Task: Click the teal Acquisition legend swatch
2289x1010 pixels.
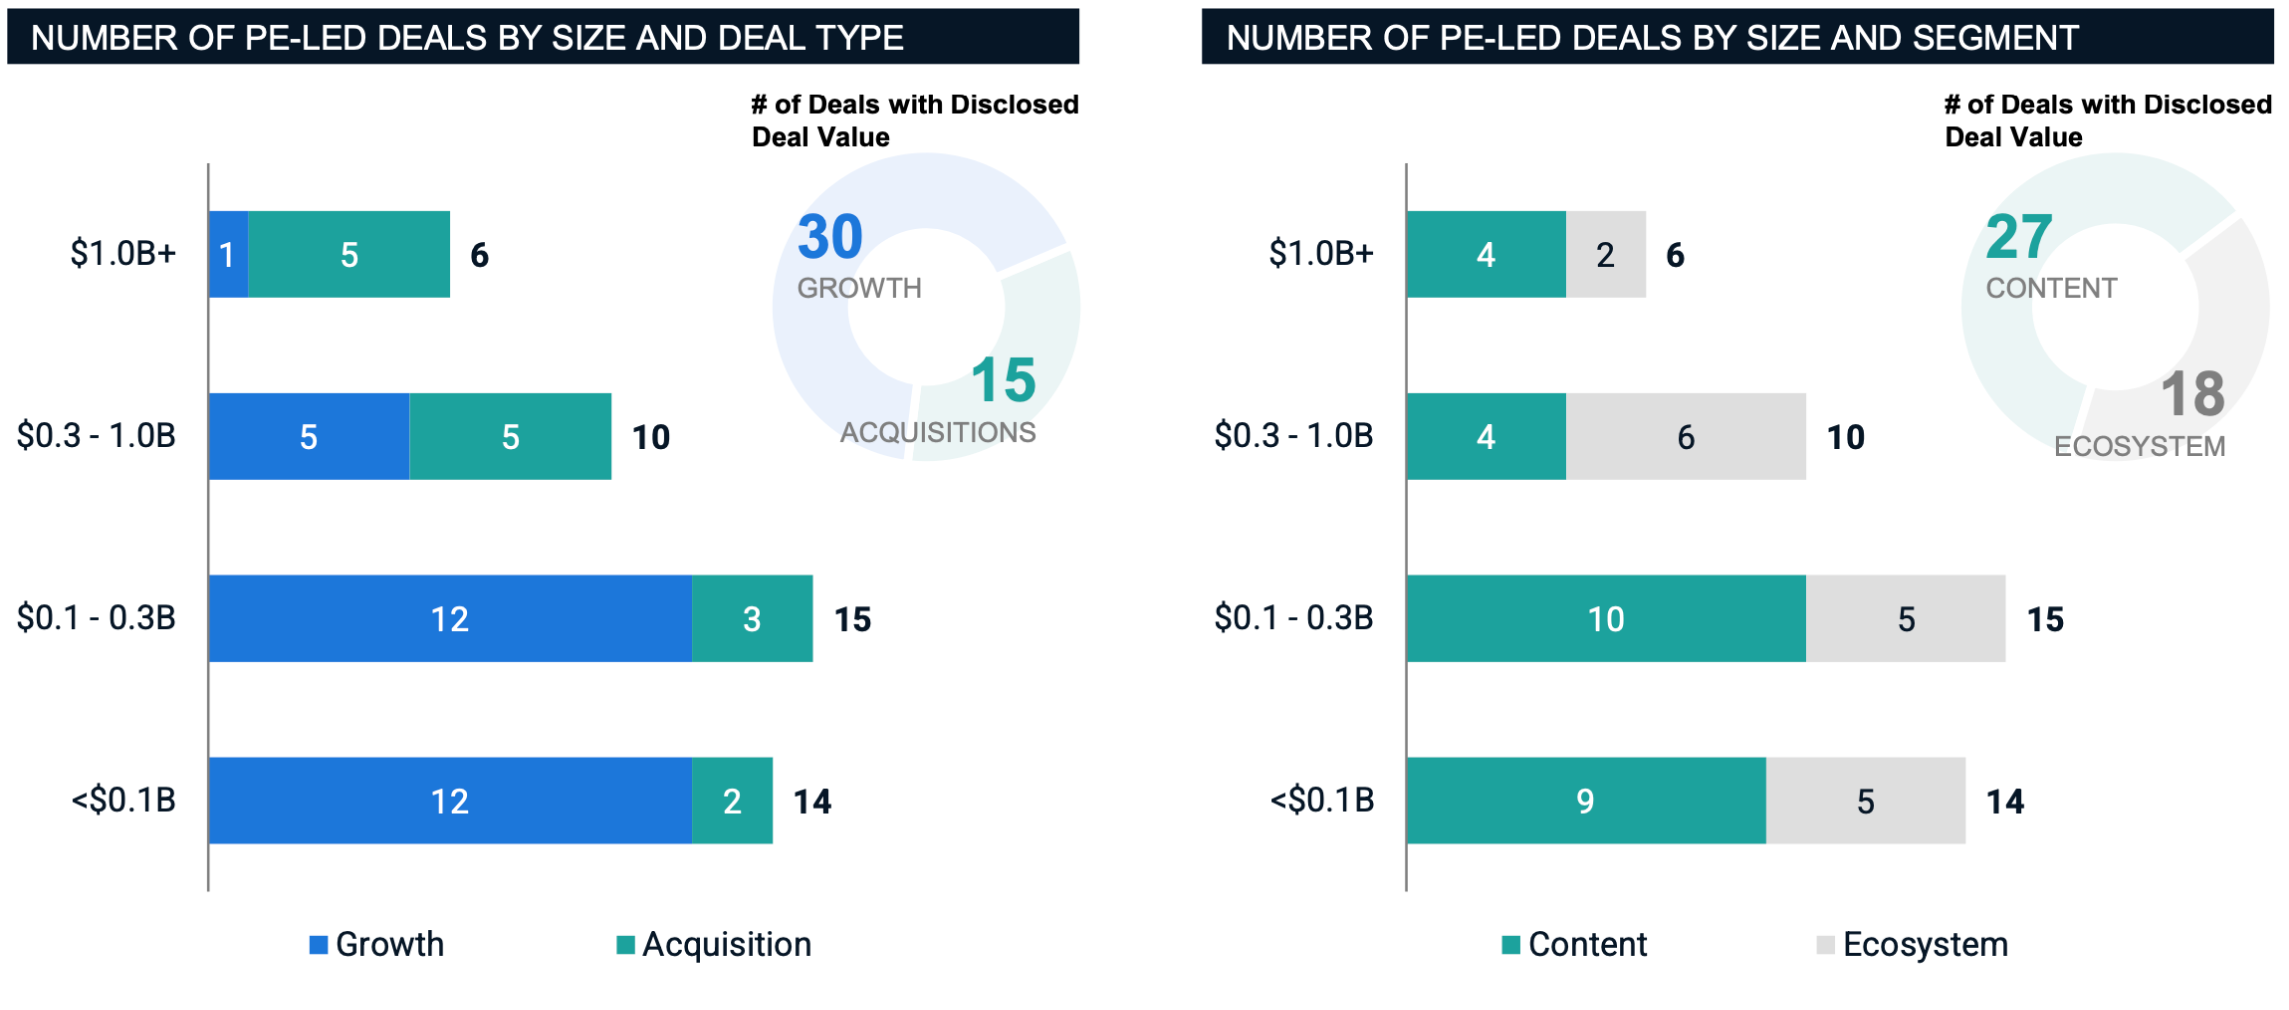Action: (626, 945)
